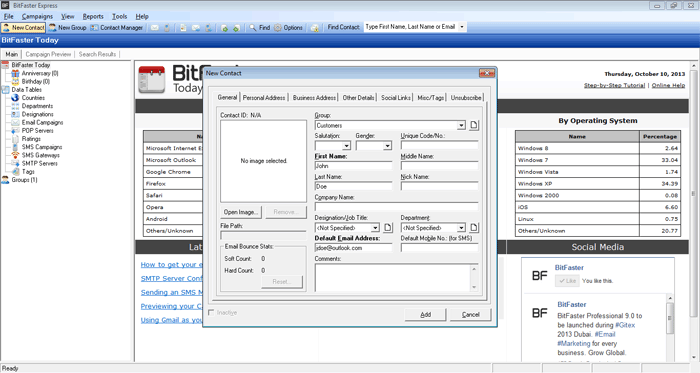Open the Salutation dropdown

[346, 146]
